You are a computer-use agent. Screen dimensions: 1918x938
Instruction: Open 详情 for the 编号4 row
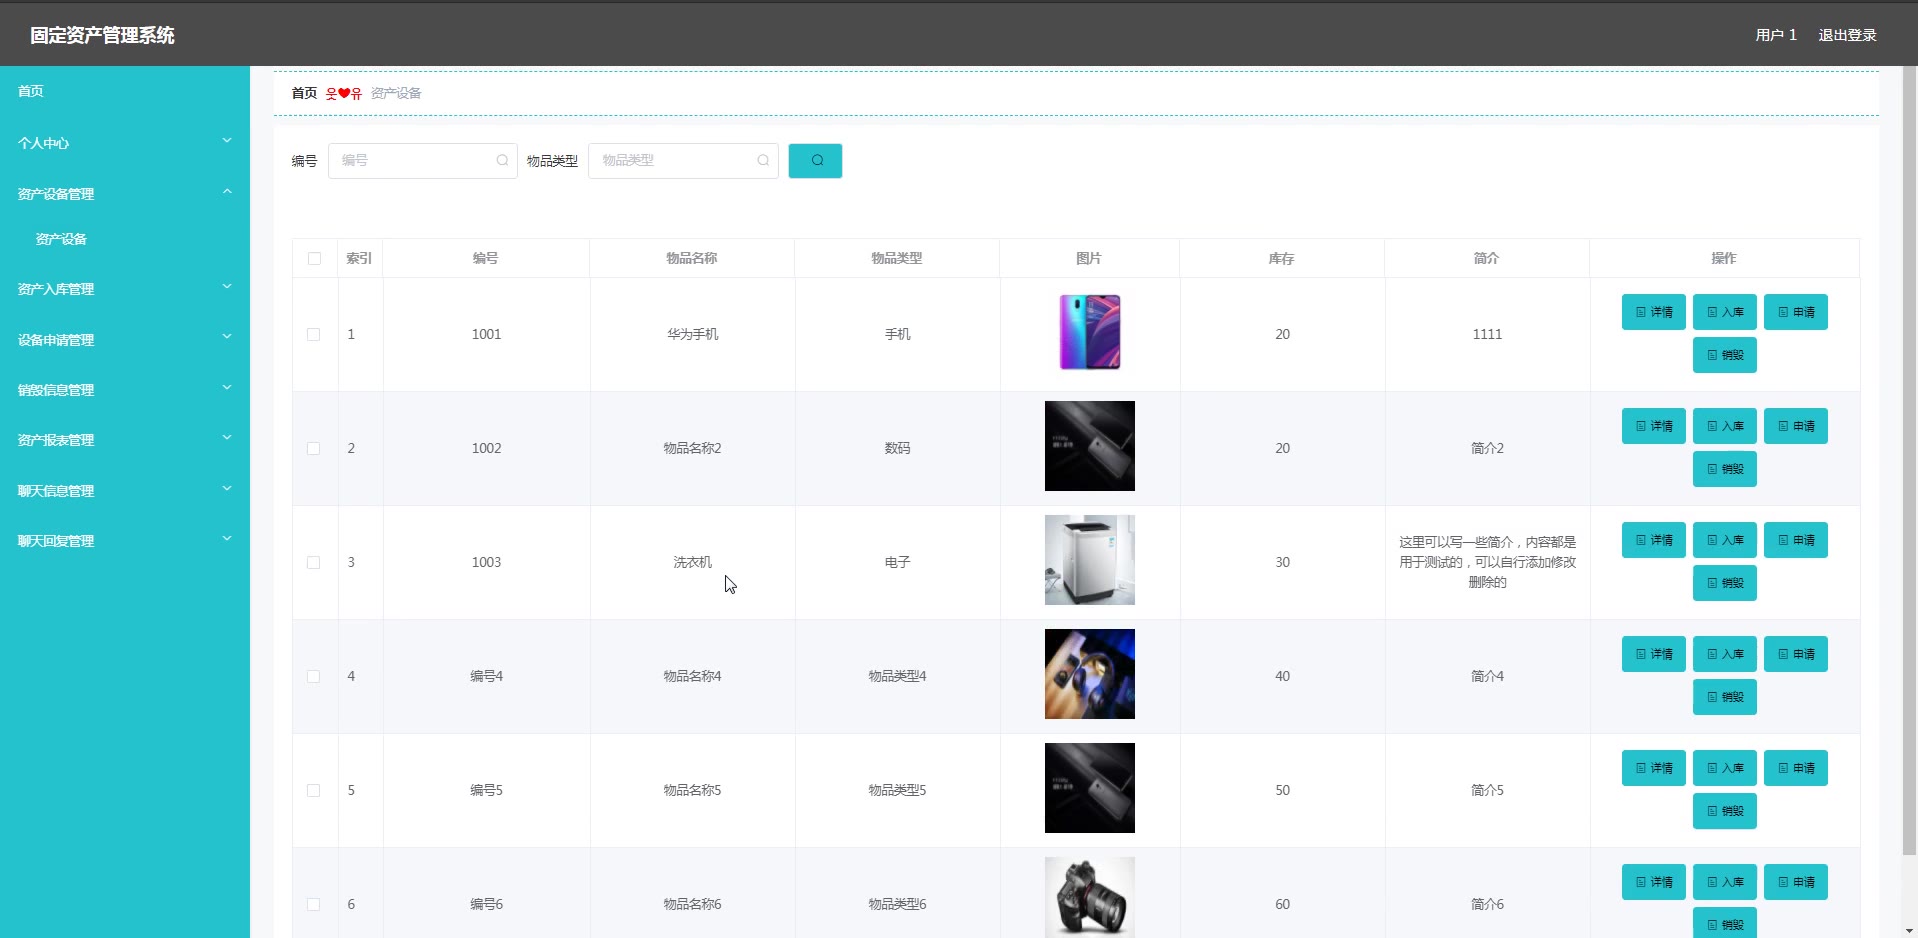pos(1654,654)
